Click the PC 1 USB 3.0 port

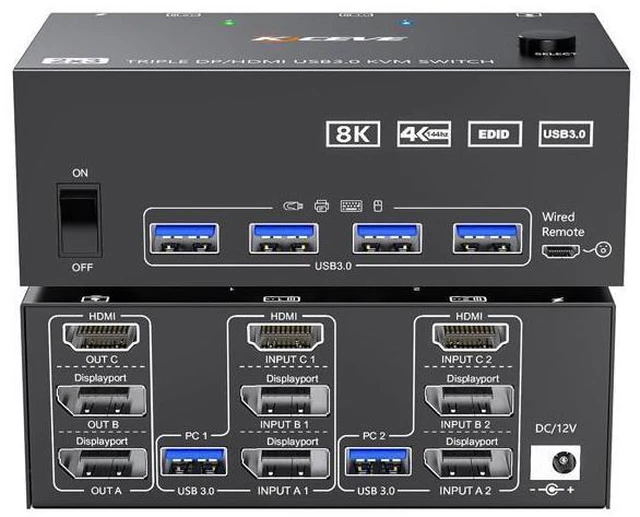tap(194, 462)
